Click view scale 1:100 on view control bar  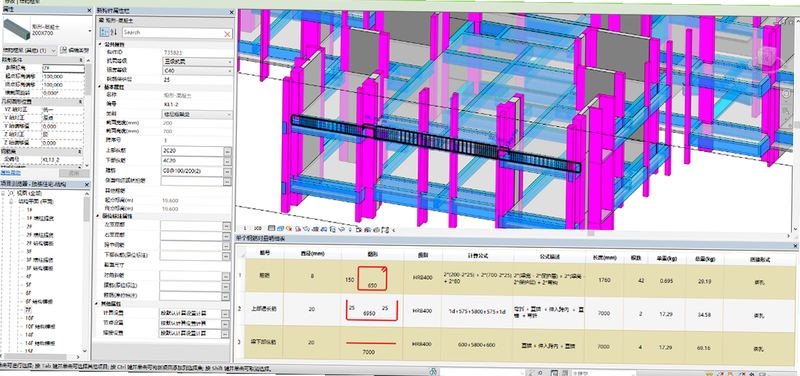coord(253,228)
